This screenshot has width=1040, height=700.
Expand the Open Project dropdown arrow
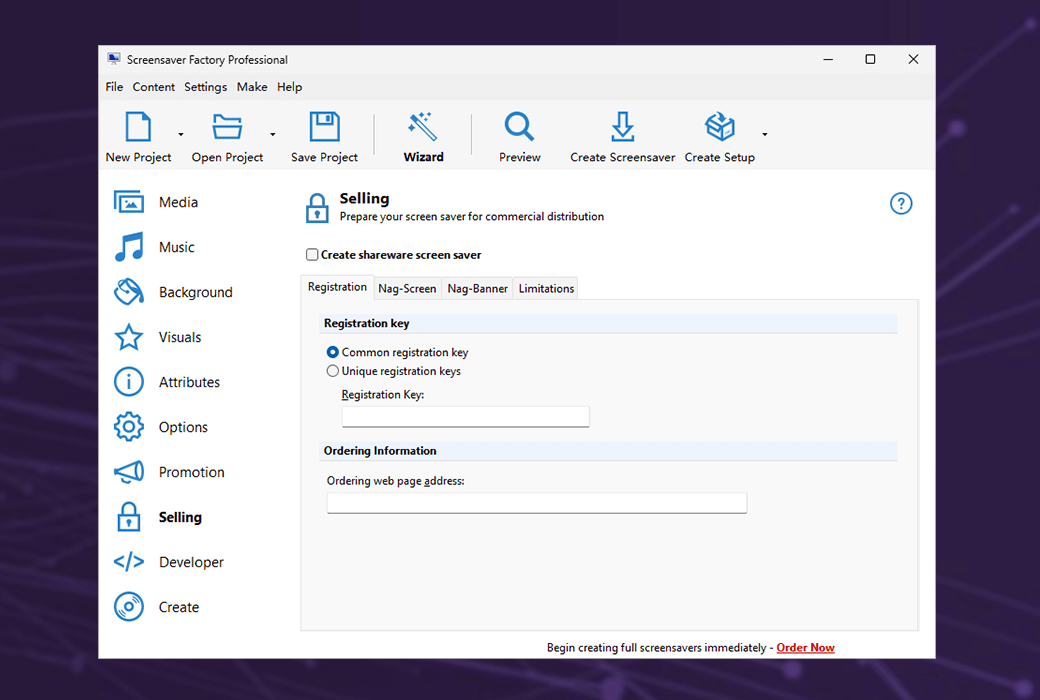pos(273,135)
